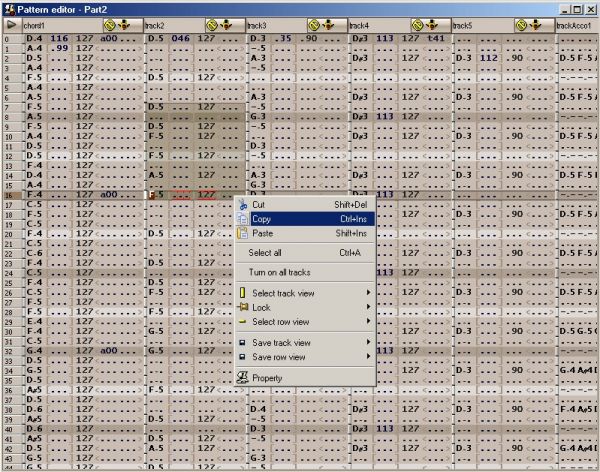600x472 pixels.
Task: Choose Select all from the context menu
Action: [x=265, y=253]
